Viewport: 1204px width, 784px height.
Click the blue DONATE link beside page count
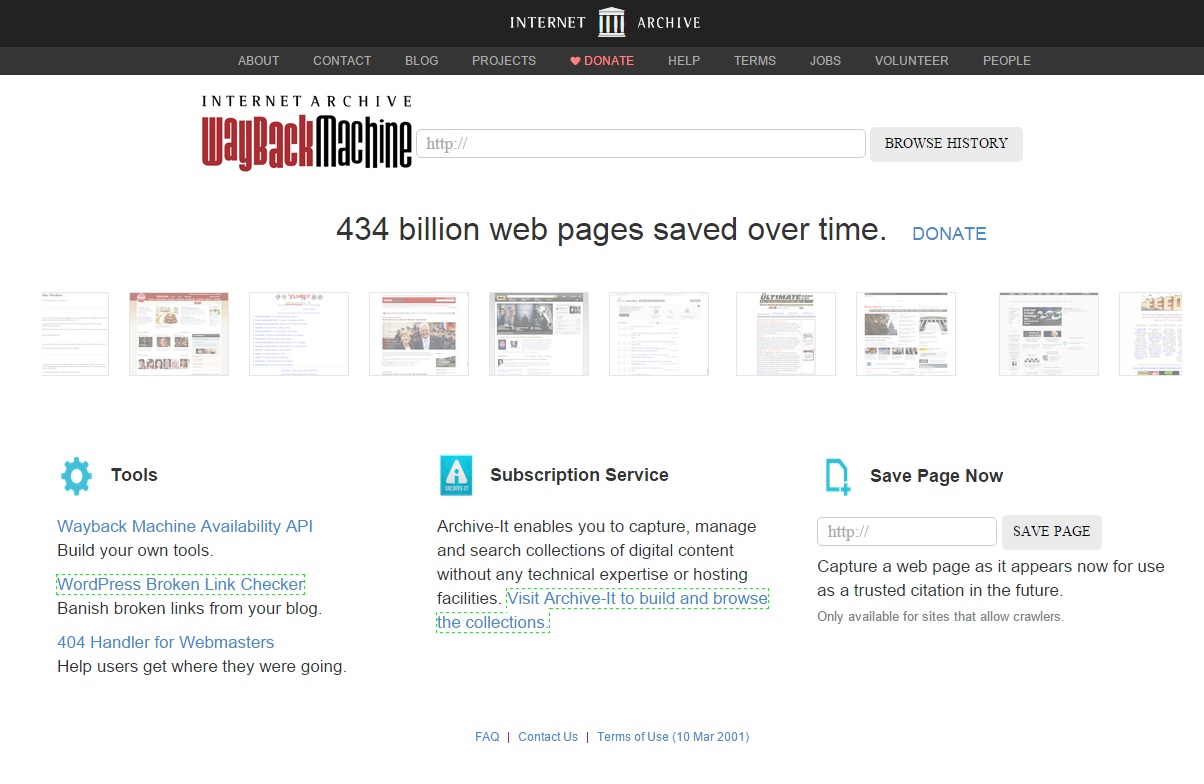click(x=949, y=234)
